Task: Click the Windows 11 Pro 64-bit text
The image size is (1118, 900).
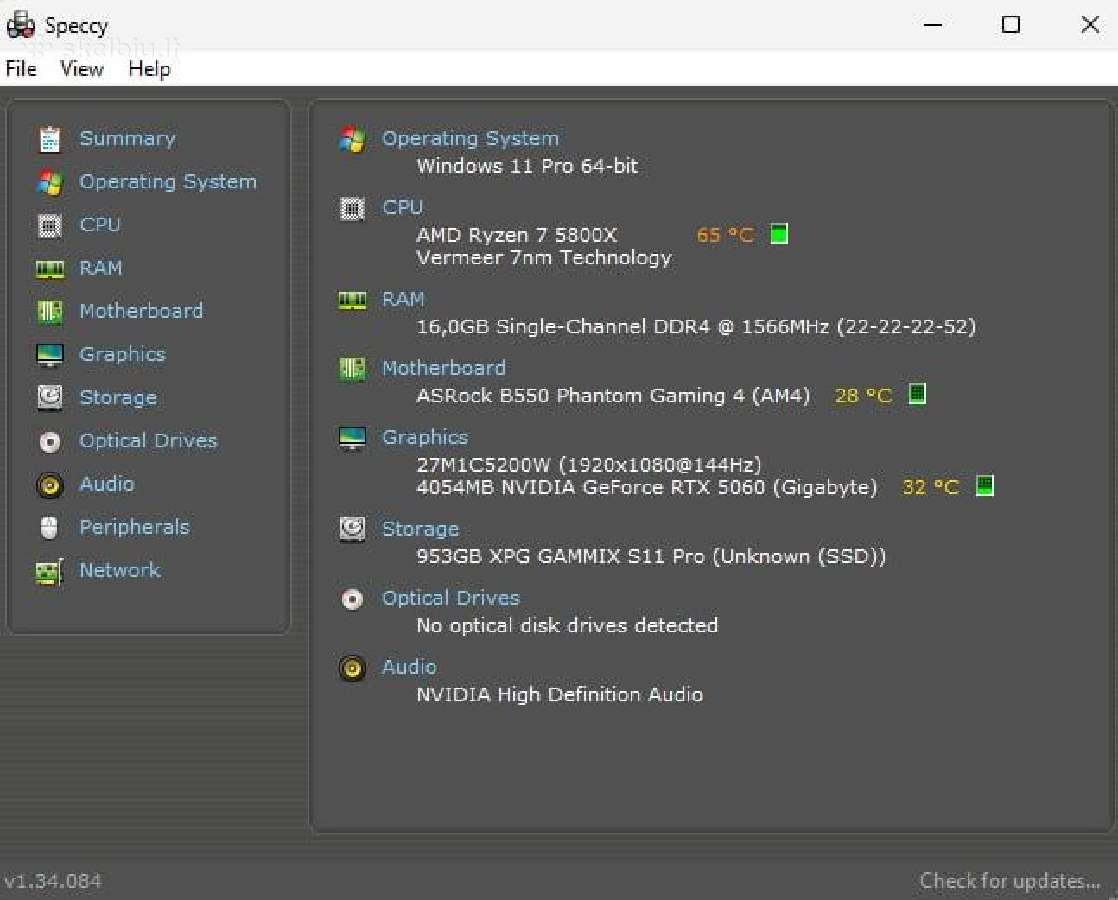Action: coord(527,166)
